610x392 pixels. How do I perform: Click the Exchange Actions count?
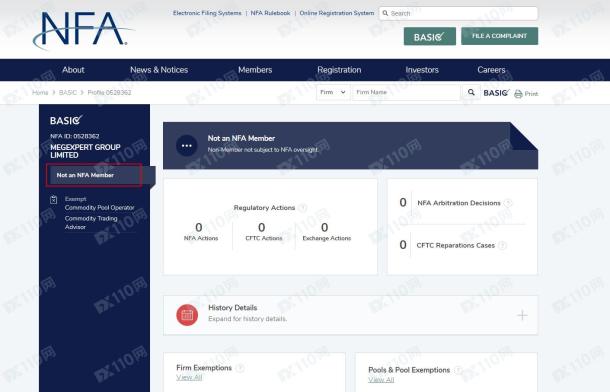(x=324, y=227)
